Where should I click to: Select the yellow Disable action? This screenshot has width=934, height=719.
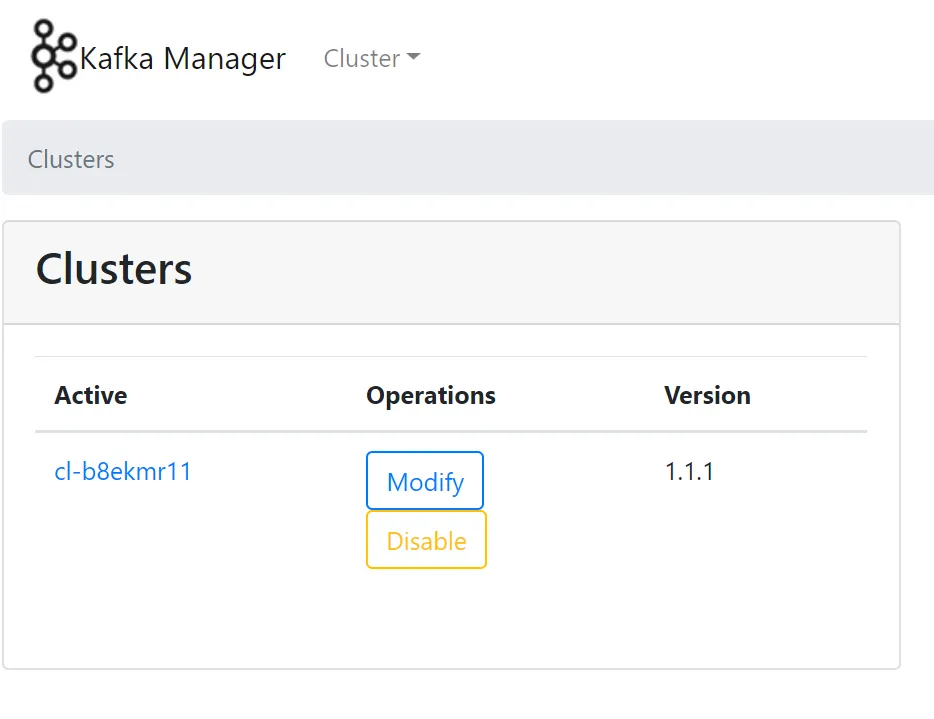click(x=426, y=540)
